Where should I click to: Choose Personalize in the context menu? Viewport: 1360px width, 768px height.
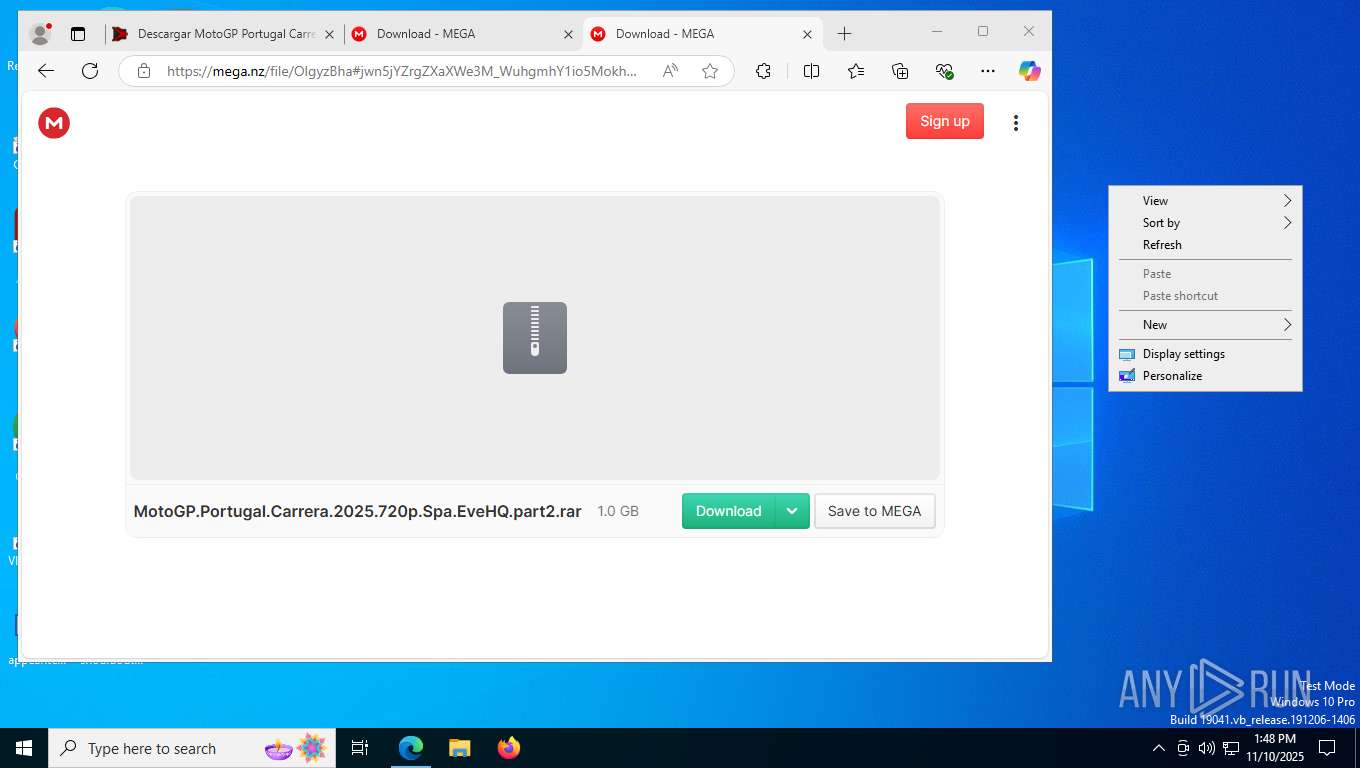[x=1205, y=376]
